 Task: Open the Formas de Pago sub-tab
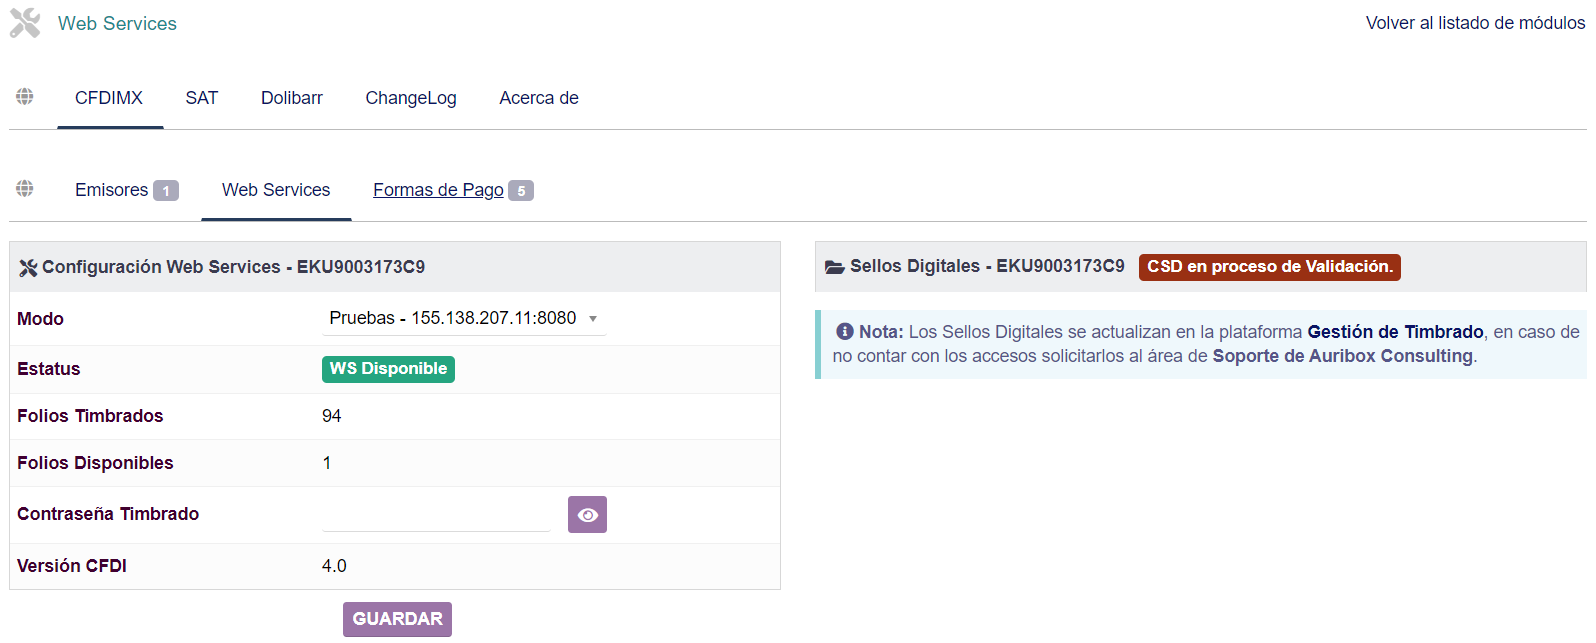click(x=438, y=190)
